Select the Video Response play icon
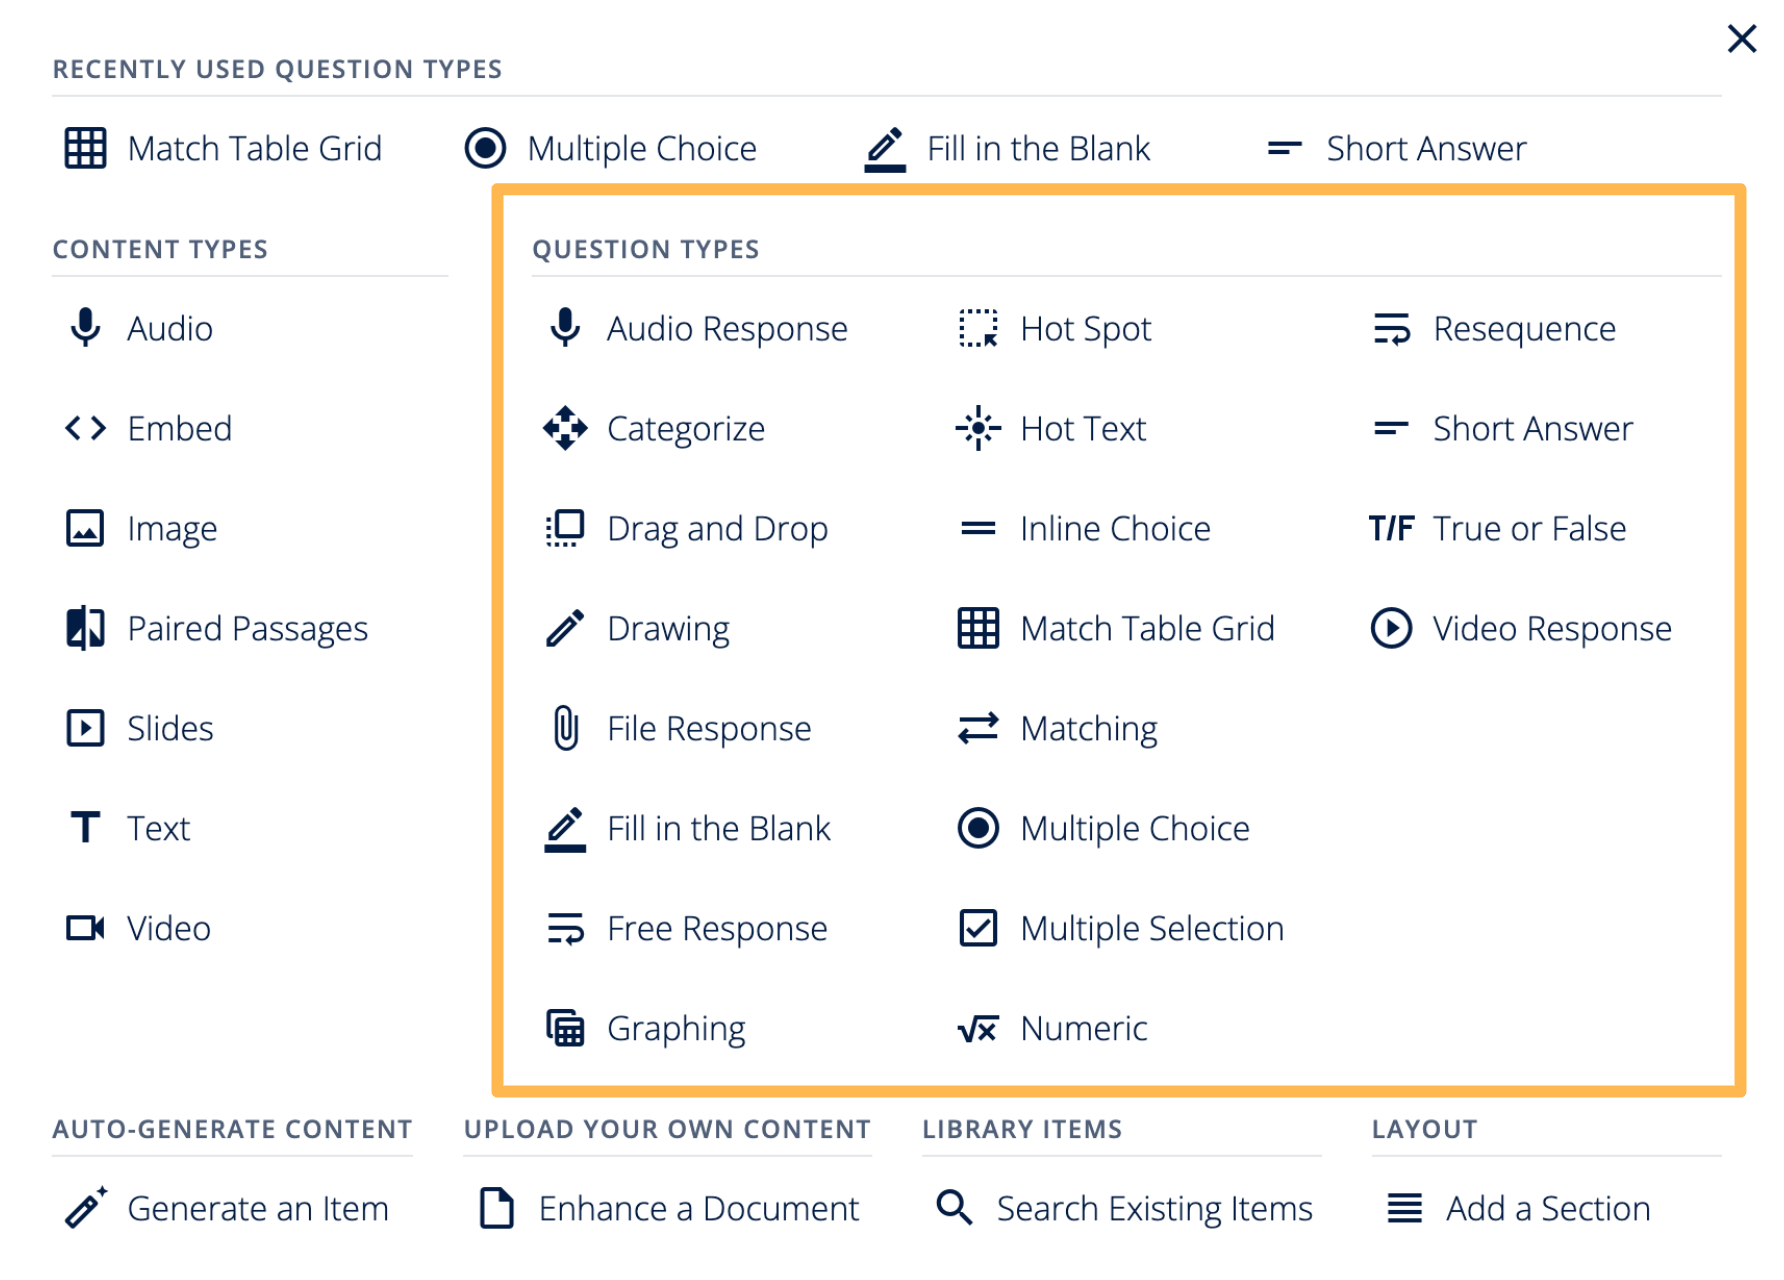Image resolution: width=1784 pixels, height=1280 pixels. point(1391,628)
